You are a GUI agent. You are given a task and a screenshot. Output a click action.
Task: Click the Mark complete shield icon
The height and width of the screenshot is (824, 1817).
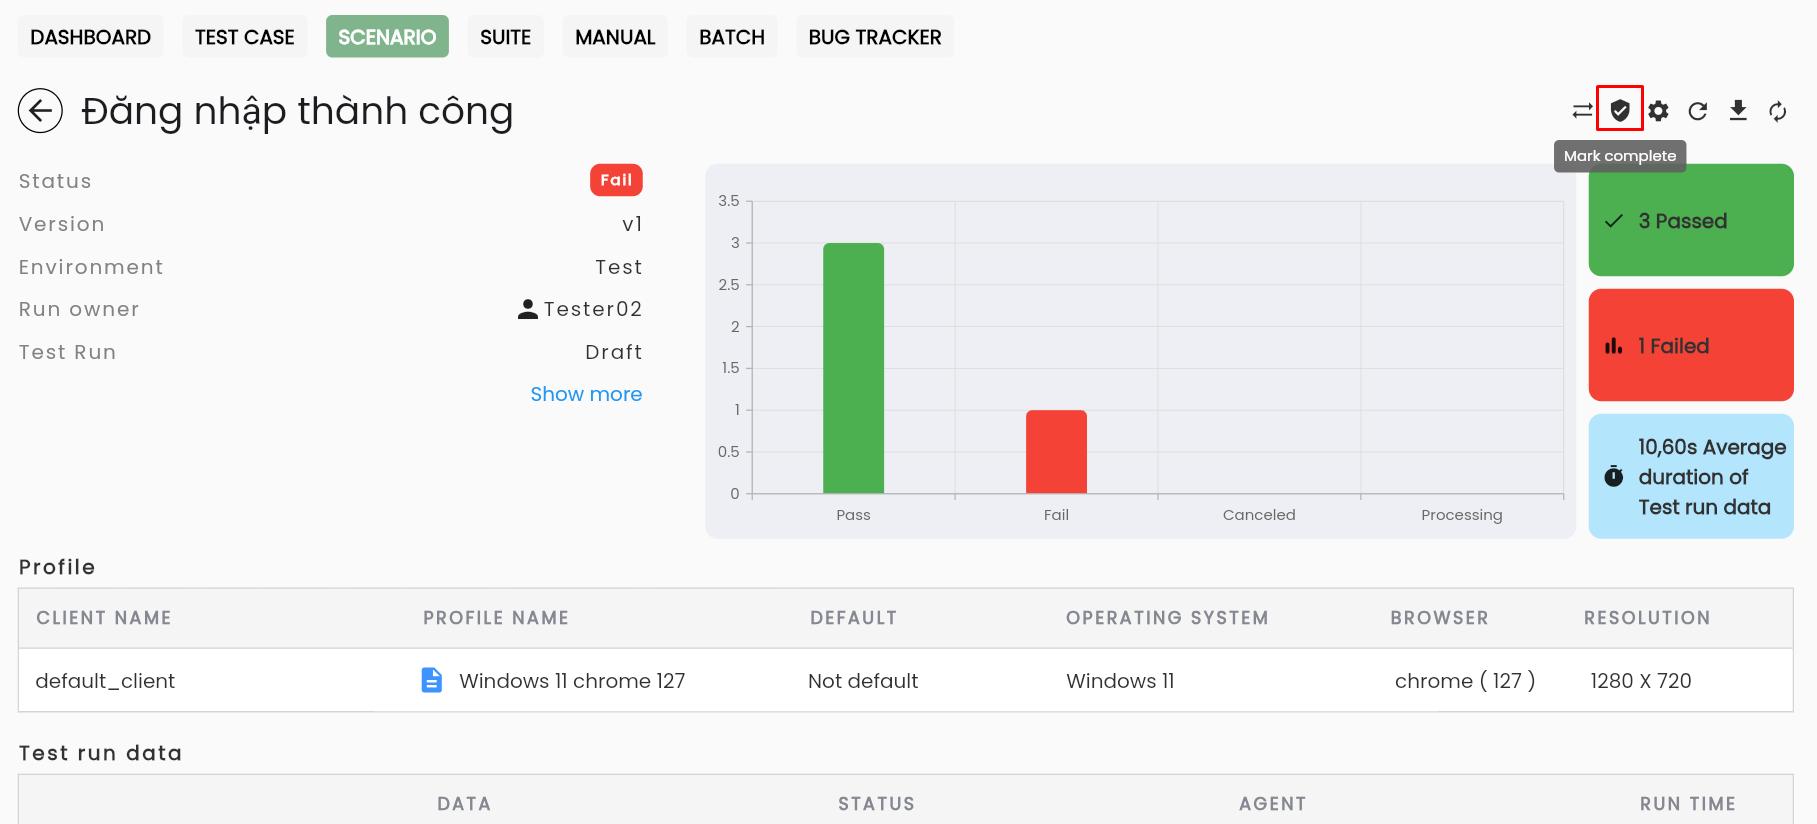point(1620,110)
